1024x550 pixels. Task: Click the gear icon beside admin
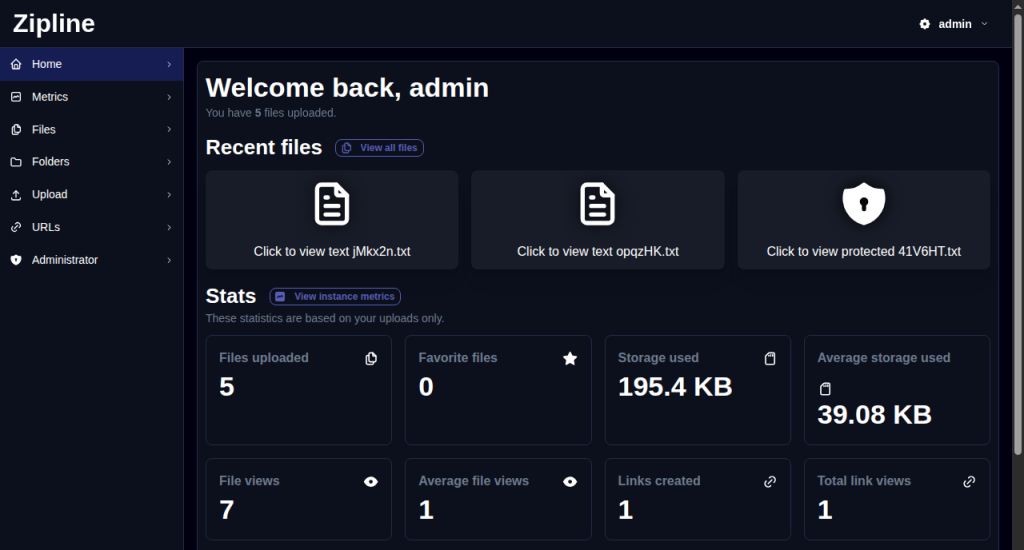tap(925, 24)
